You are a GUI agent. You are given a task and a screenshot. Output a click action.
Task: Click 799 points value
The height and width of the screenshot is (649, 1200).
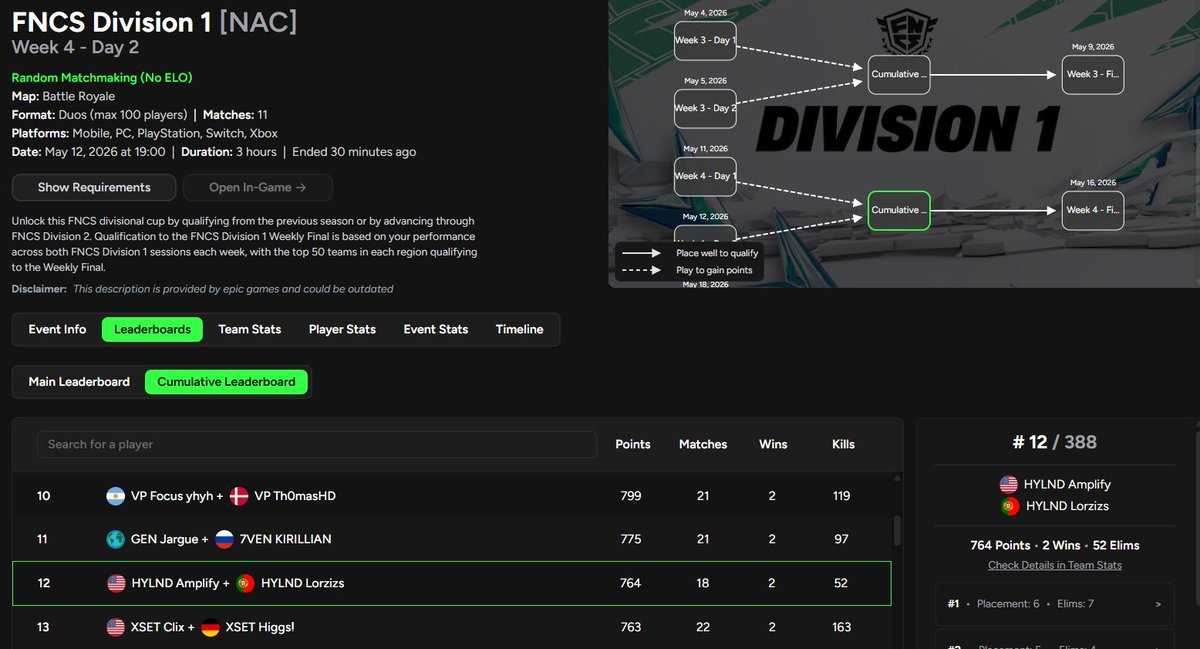pos(630,496)
